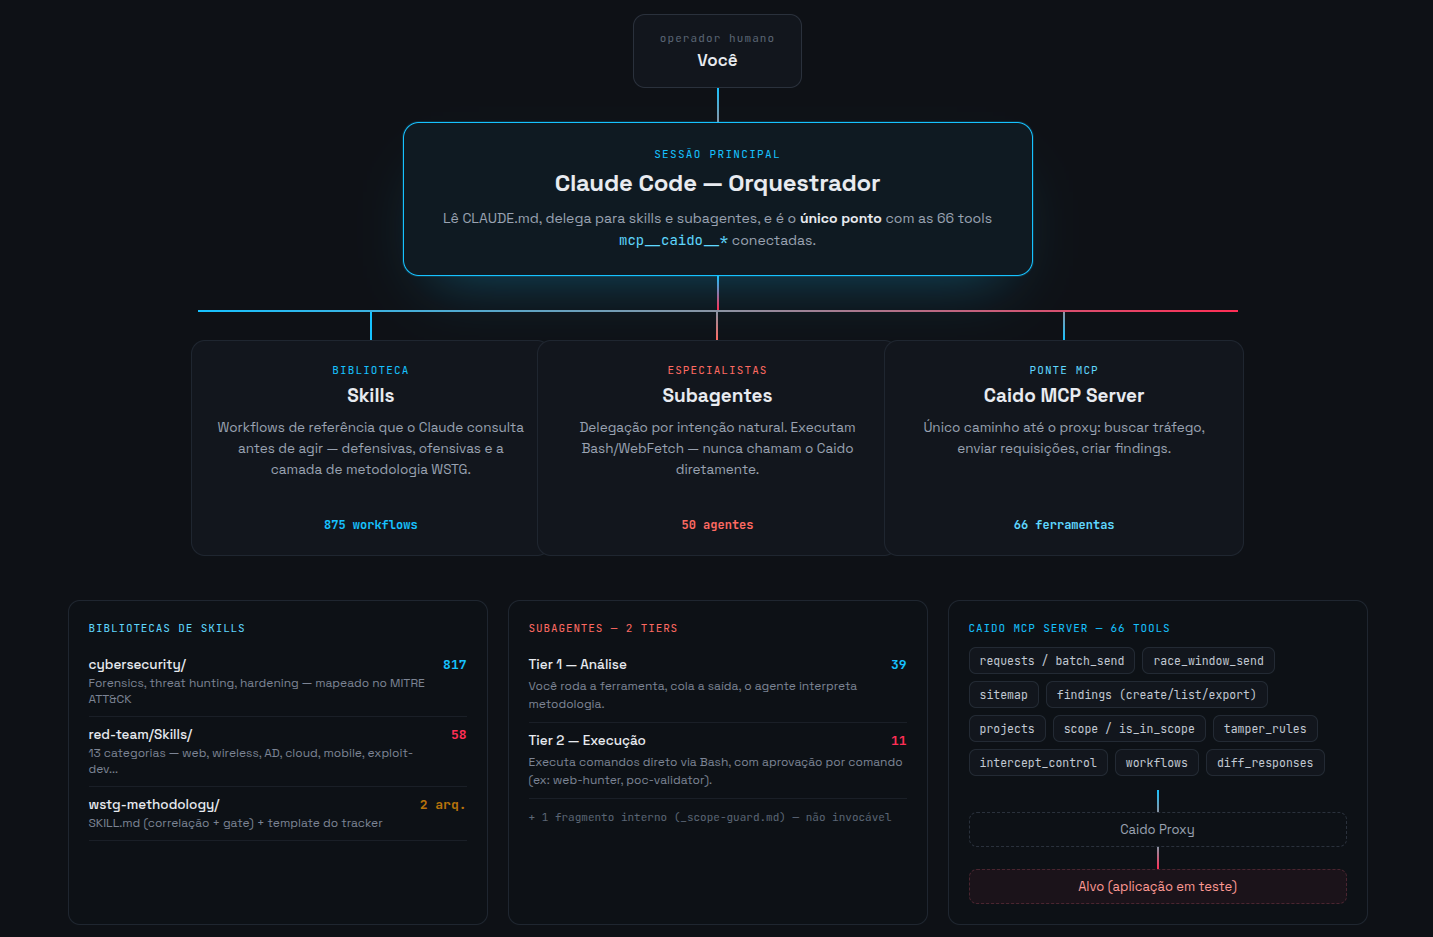The width and height of the screenshot is (1433, 937).
Task: Click the 'BIBLIOTECAS DE SKILLS' panel heading
Action: pyautogui.click(x=167, y=628)
